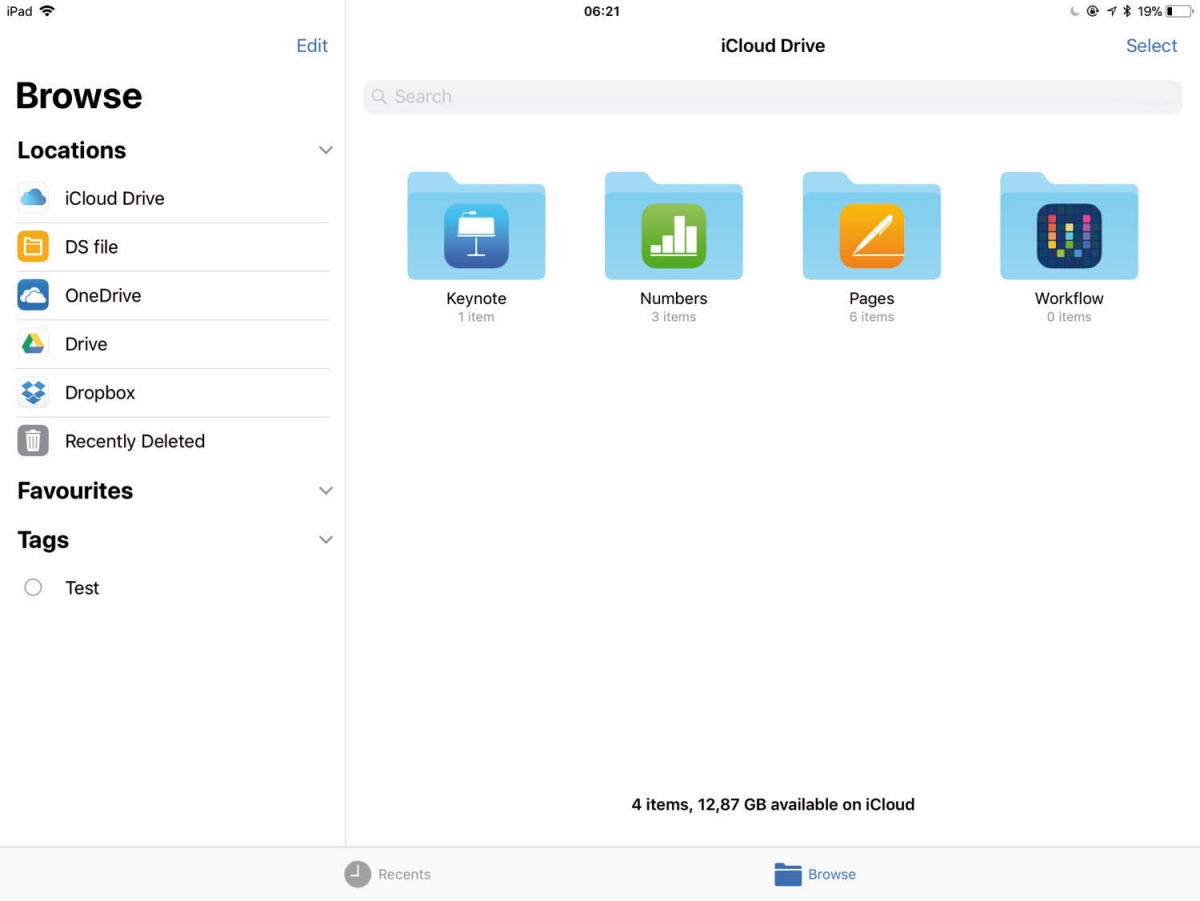Select the Recently Deleted label

pyautogui.click(x=135, y=441)
